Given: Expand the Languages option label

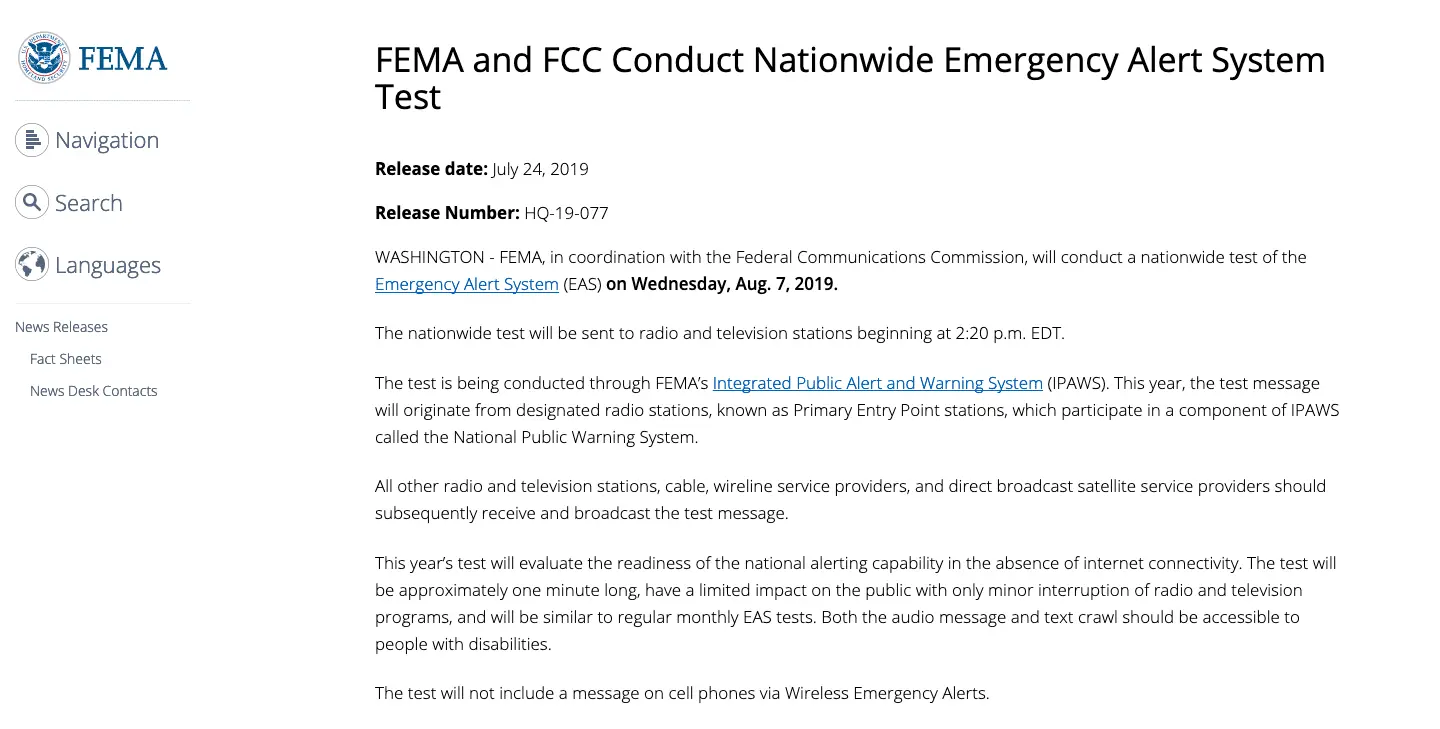Looking at the screenshot, I should 108,265.
